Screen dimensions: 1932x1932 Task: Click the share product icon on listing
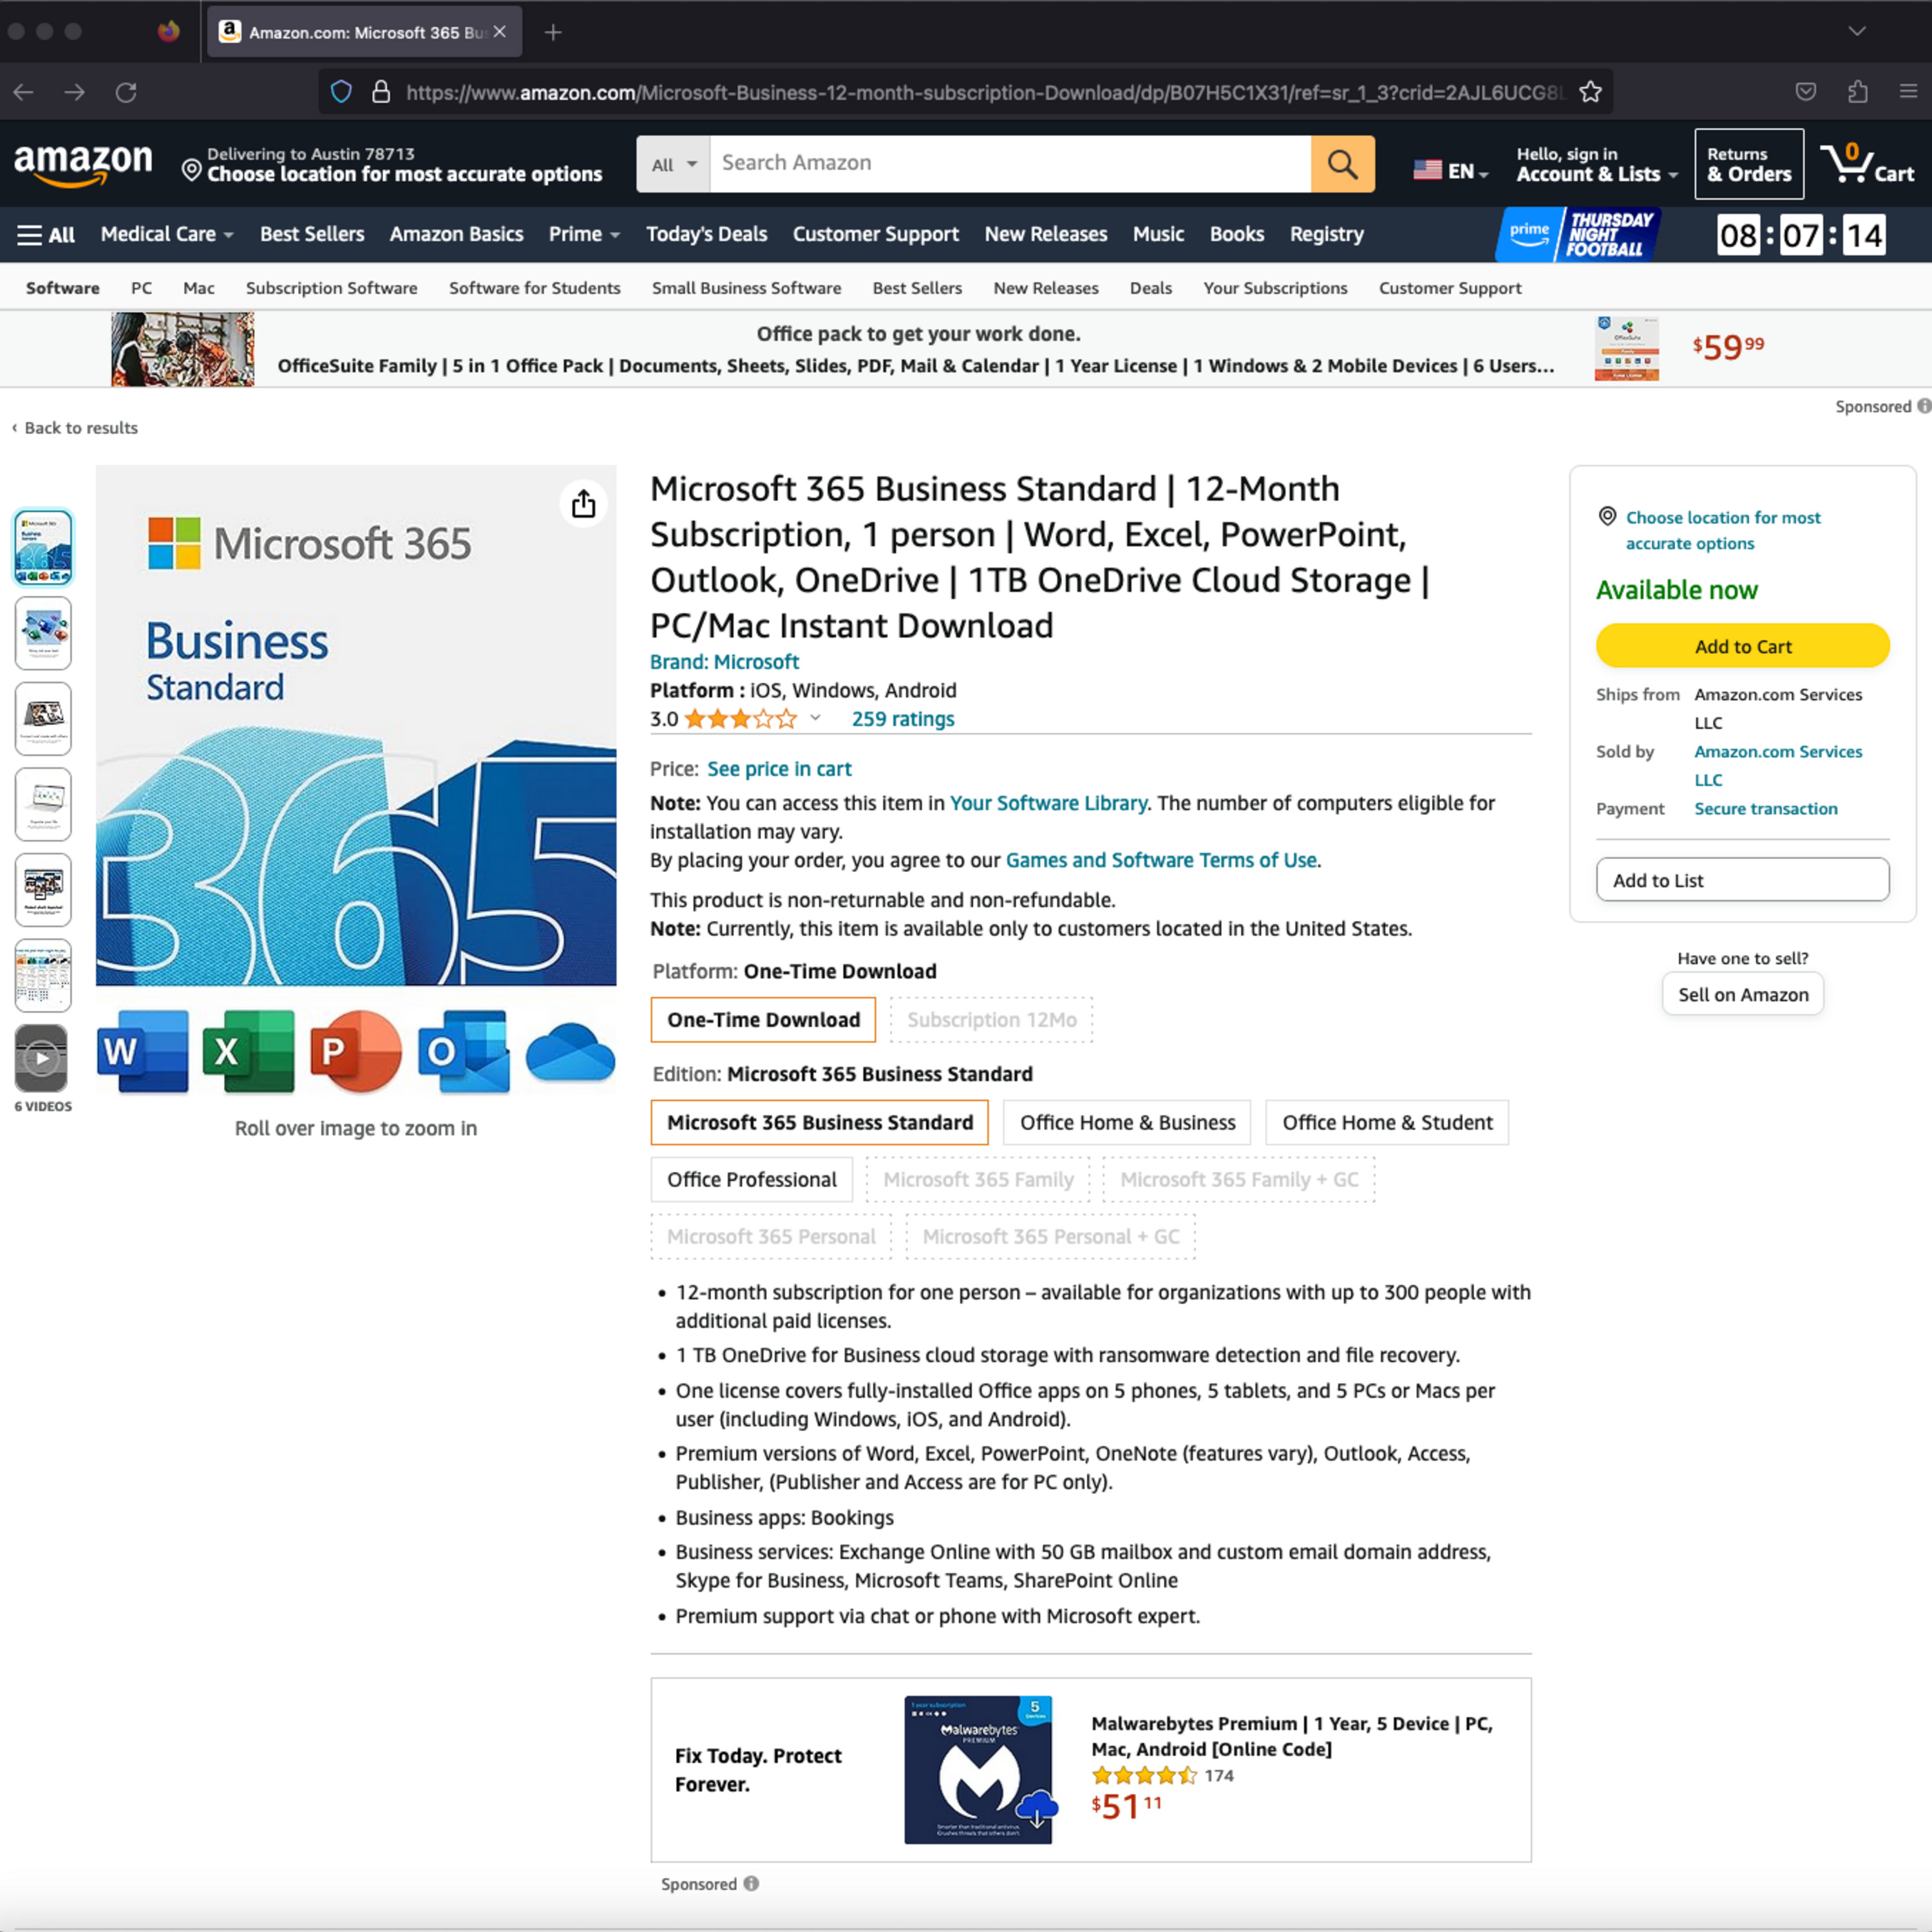(584, 502)
